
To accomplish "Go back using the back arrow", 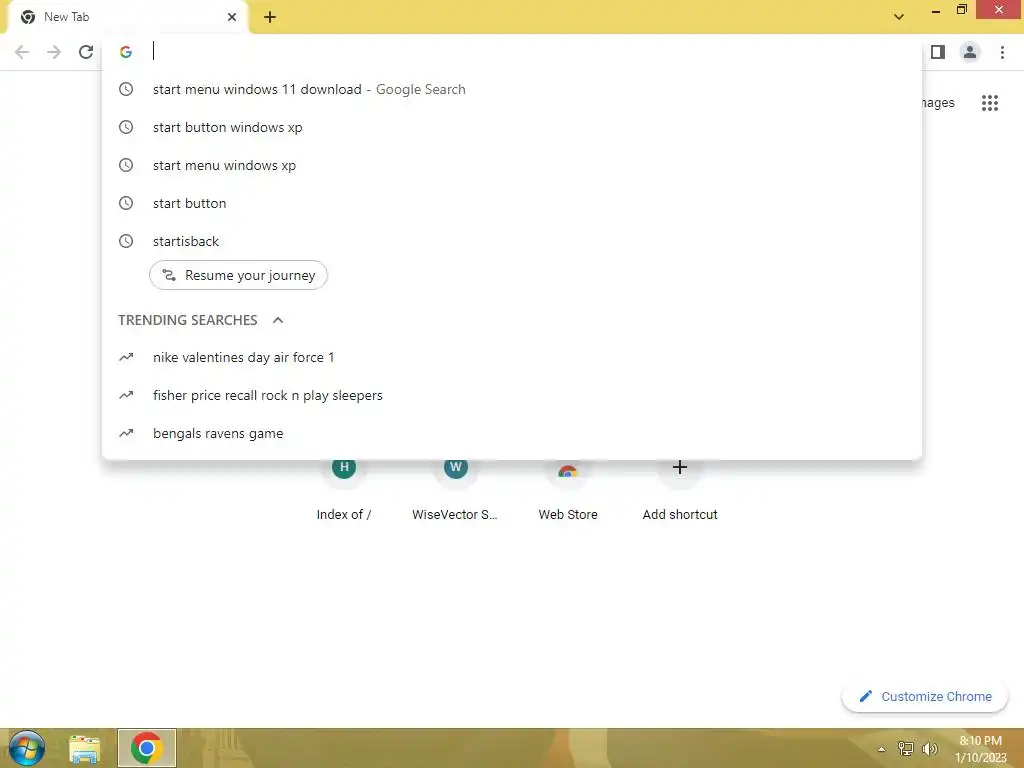I will (22, 52).
